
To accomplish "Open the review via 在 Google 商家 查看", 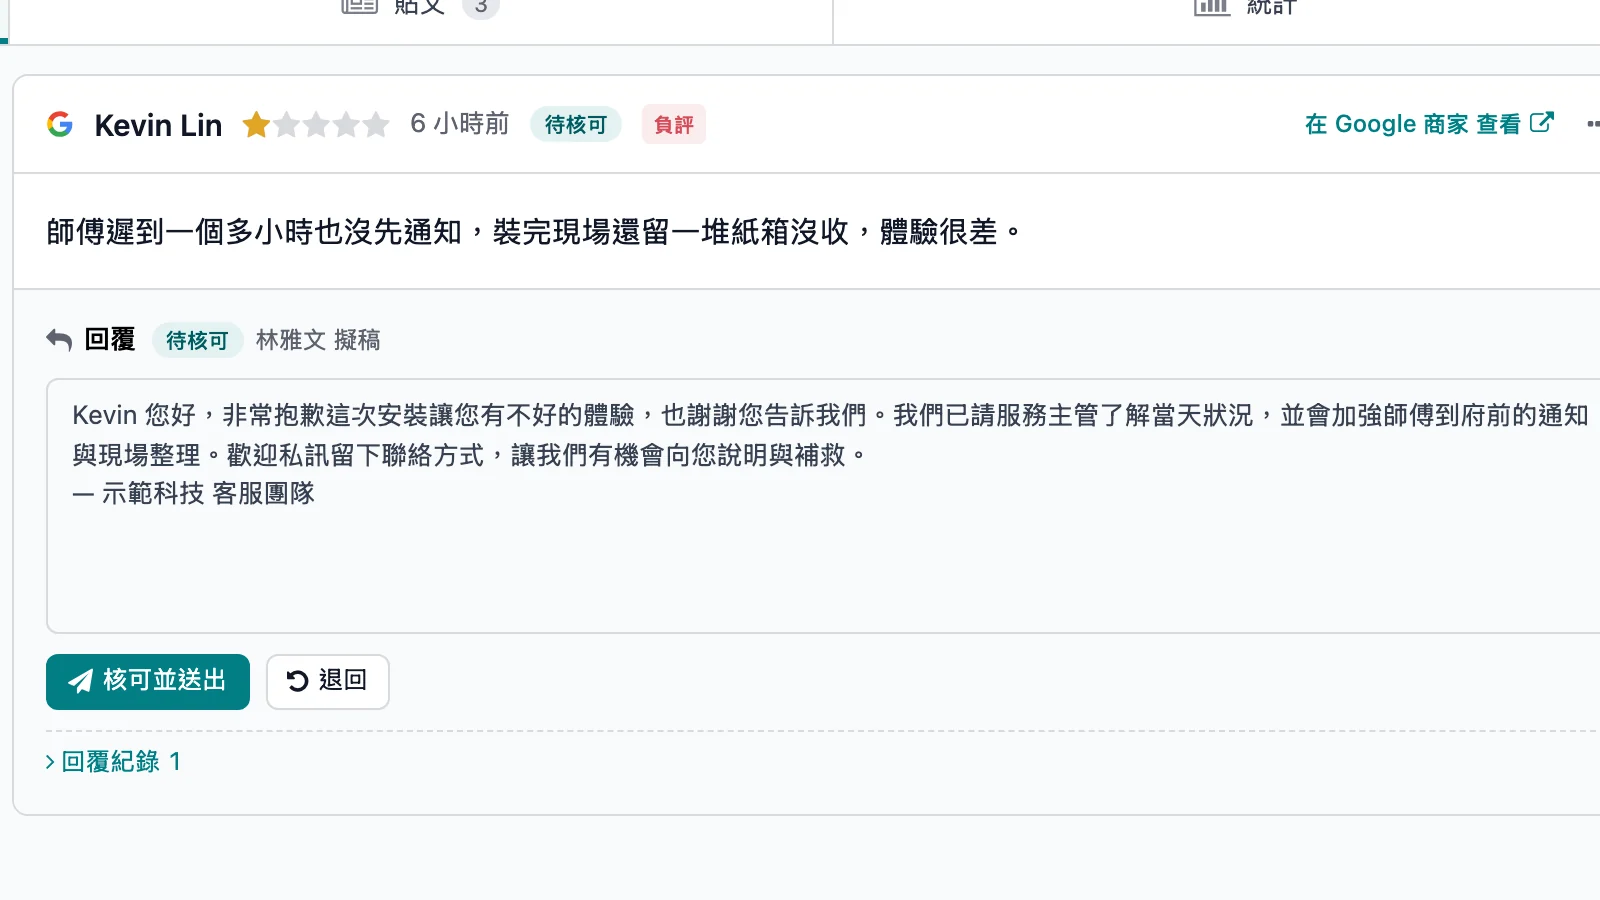I will click(1429, 124).
